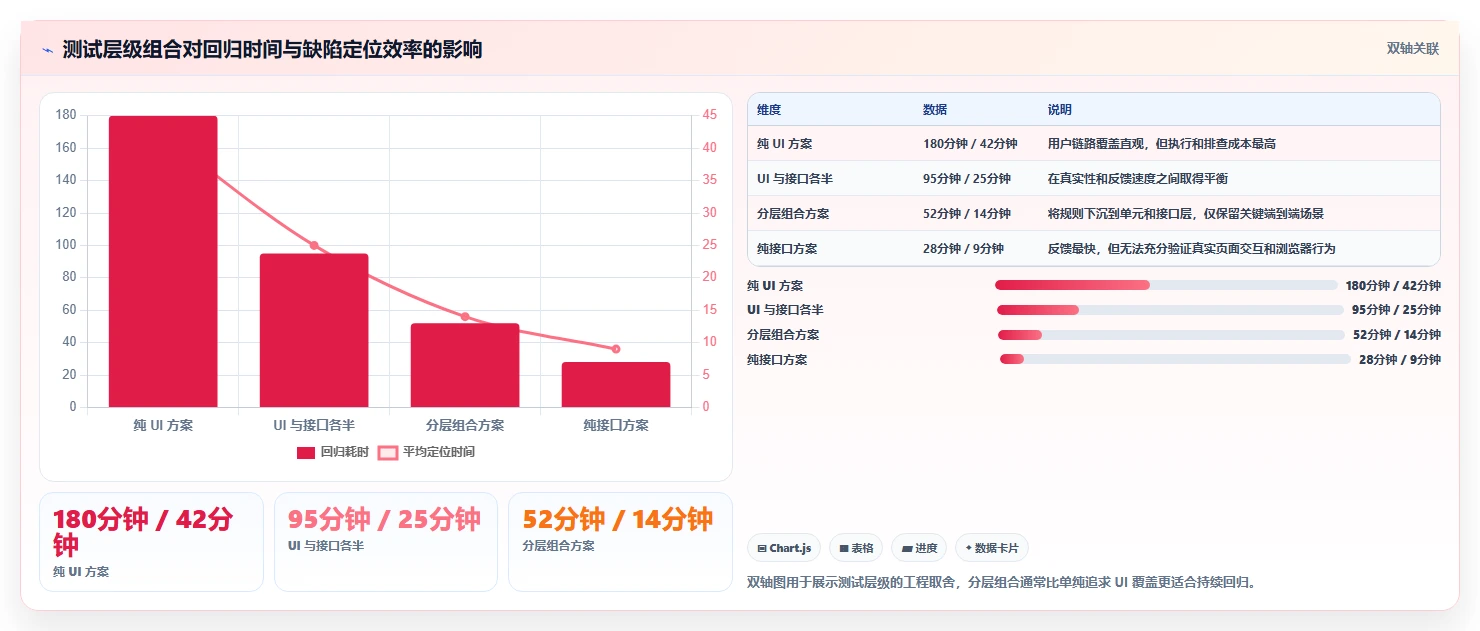Click the 纯接口方案 progress bar
This screenshot has height=631, width=1480.
pyautogui.click(x=1175, y=359)
